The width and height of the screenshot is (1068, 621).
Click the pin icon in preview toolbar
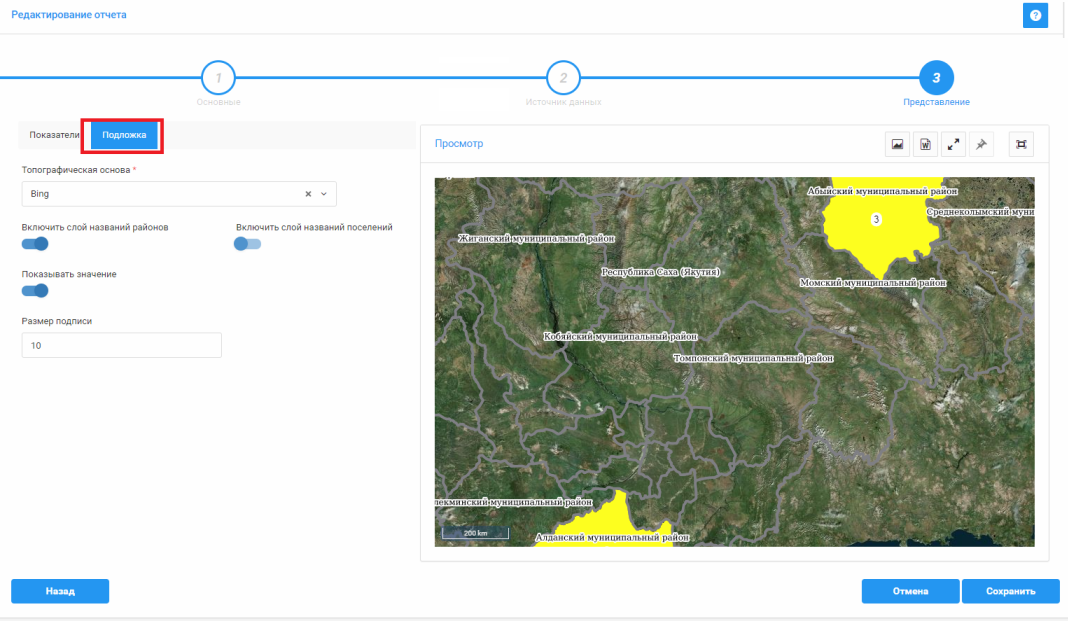click(981, 145)
